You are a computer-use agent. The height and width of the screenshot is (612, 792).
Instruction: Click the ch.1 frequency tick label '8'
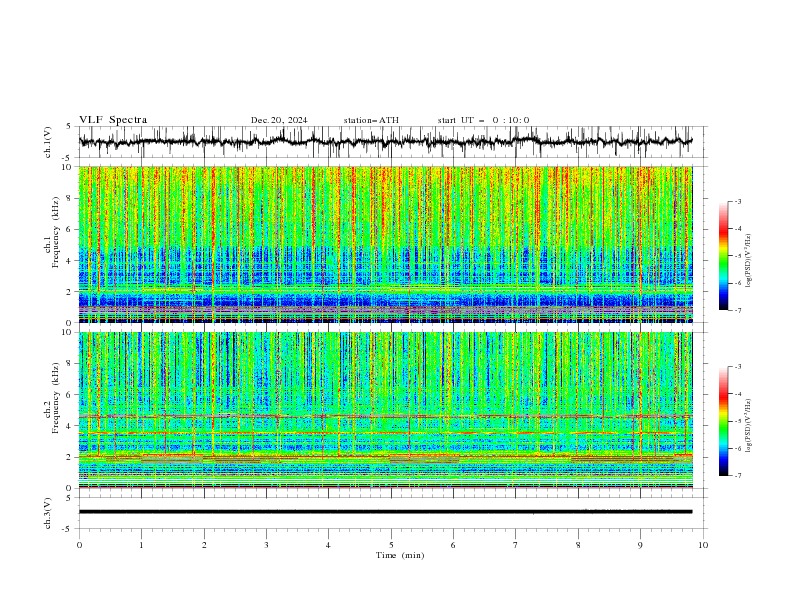pos(69,198)
